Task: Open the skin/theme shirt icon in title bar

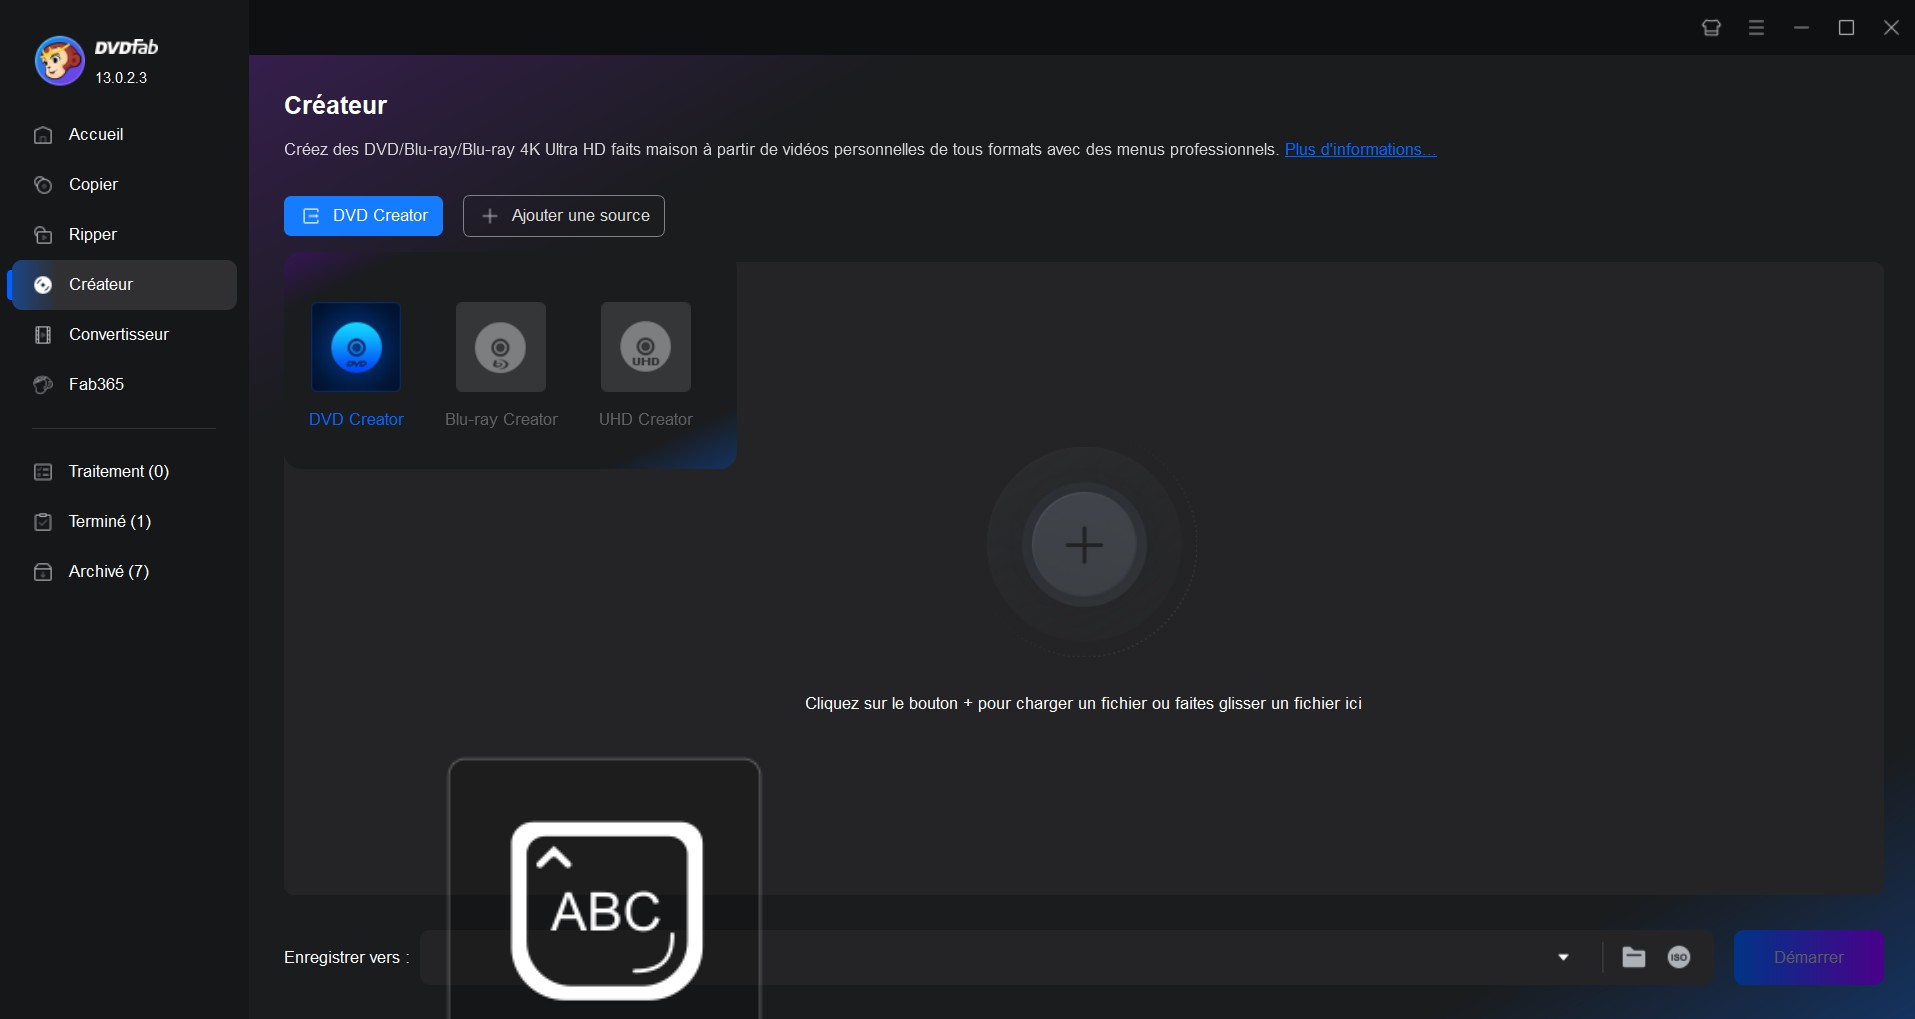Action: point(1712,28)
